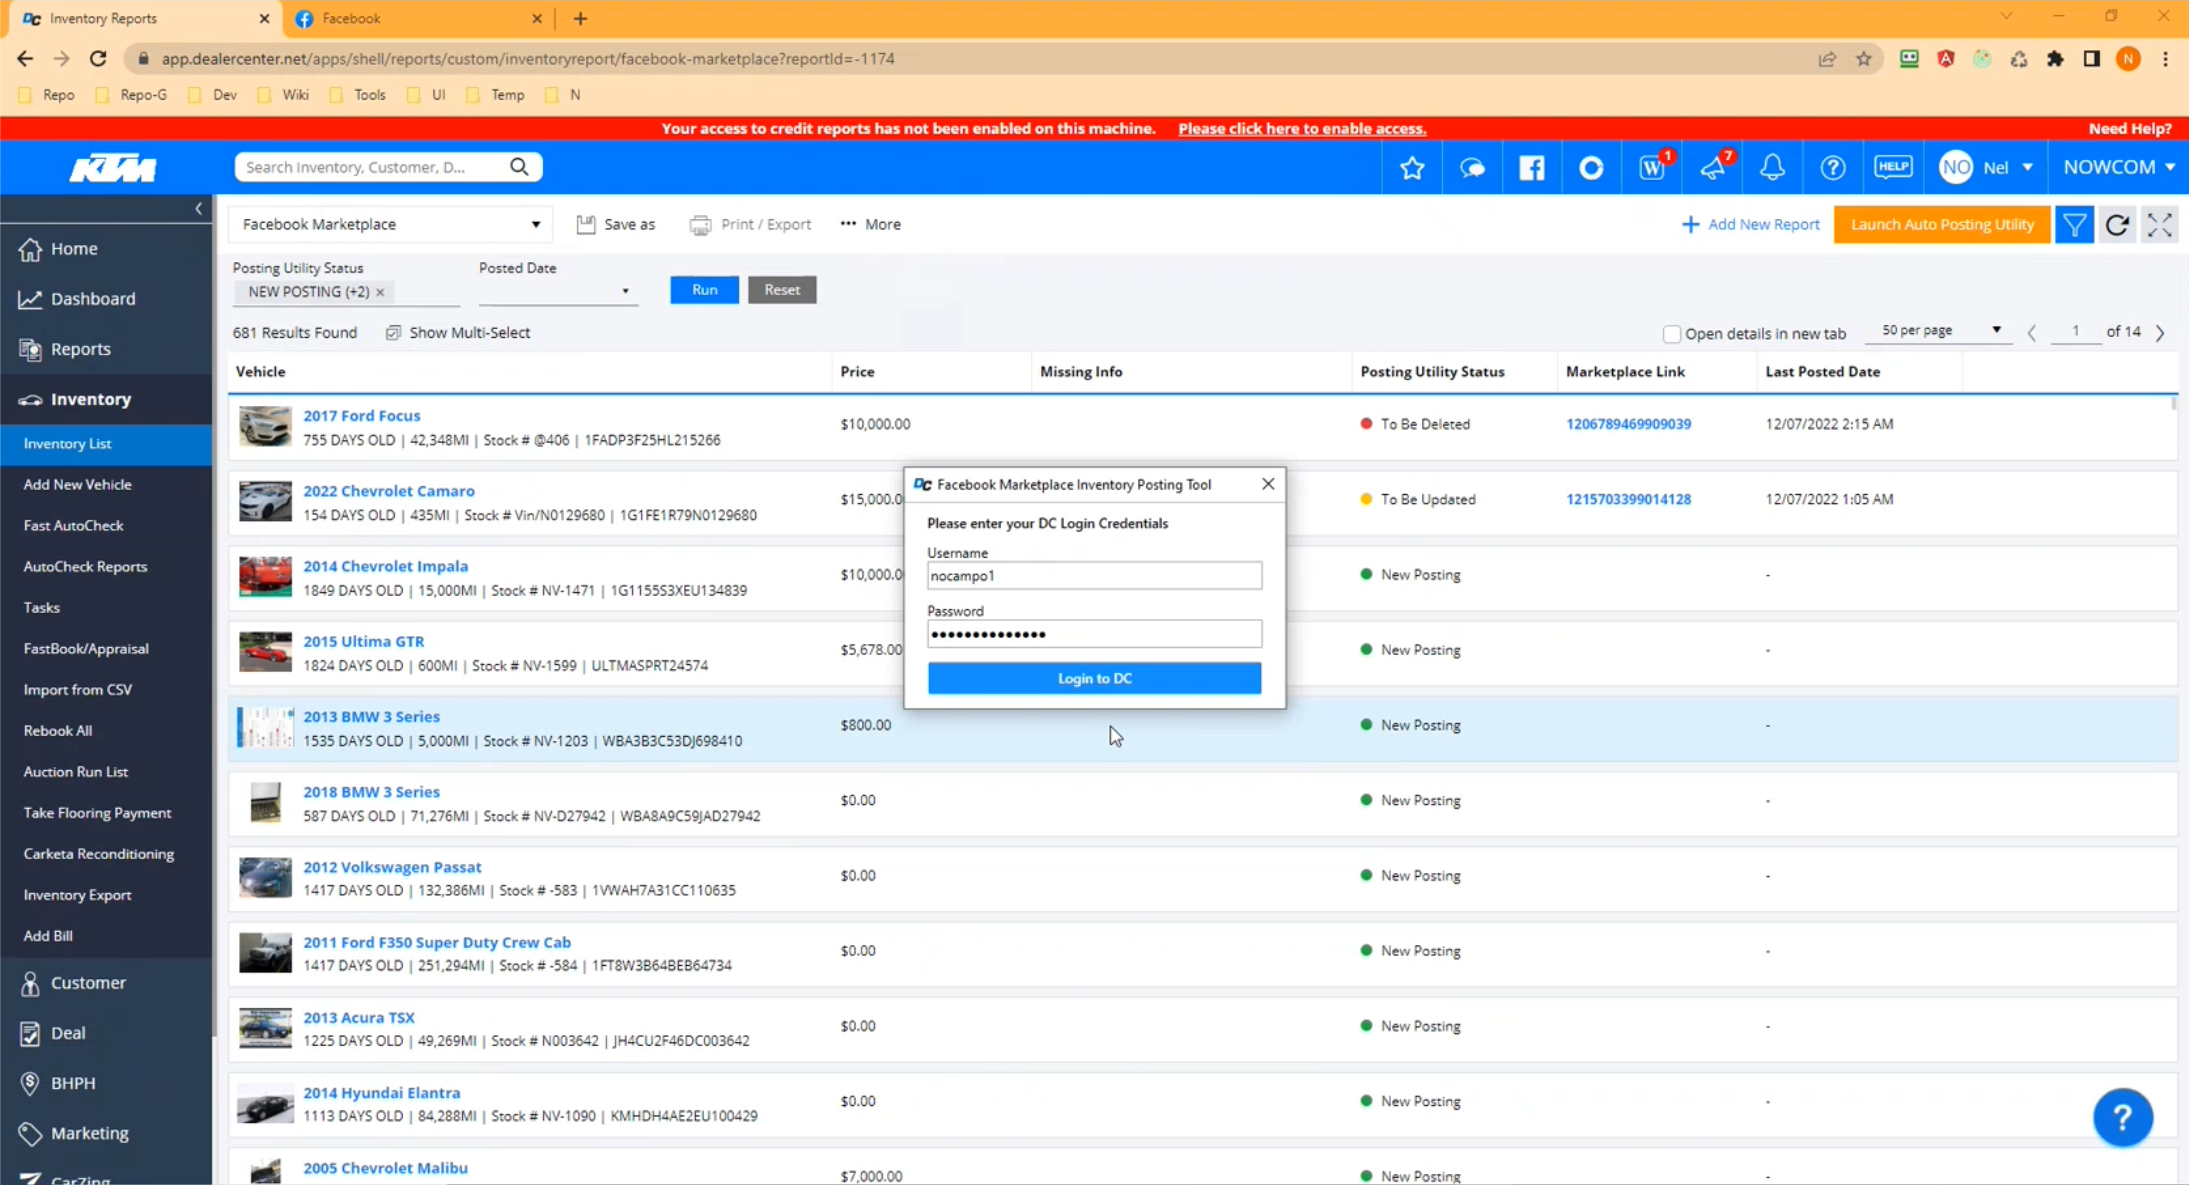Screen dimensions: 2189x1185
Task: Open the browser extensions puzzle icon
Action: 2055,59
